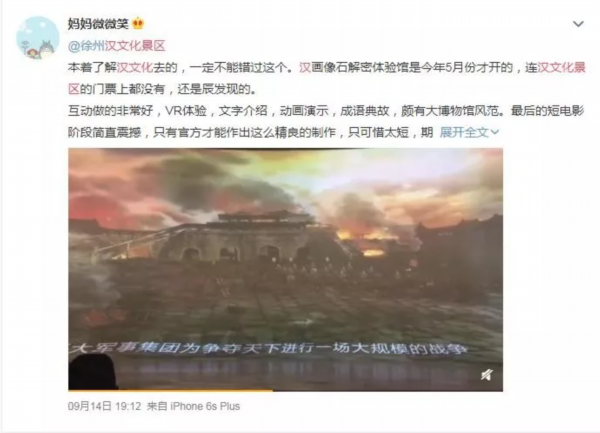Viewport: 600px width, 433px height.
Task: Open the 妈妈微微笑 username profile
Action: tap(98, 24)
